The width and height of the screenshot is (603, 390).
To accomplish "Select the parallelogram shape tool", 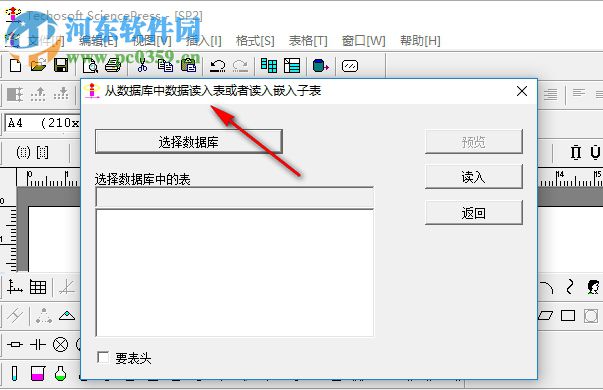I will coord(545,316).
